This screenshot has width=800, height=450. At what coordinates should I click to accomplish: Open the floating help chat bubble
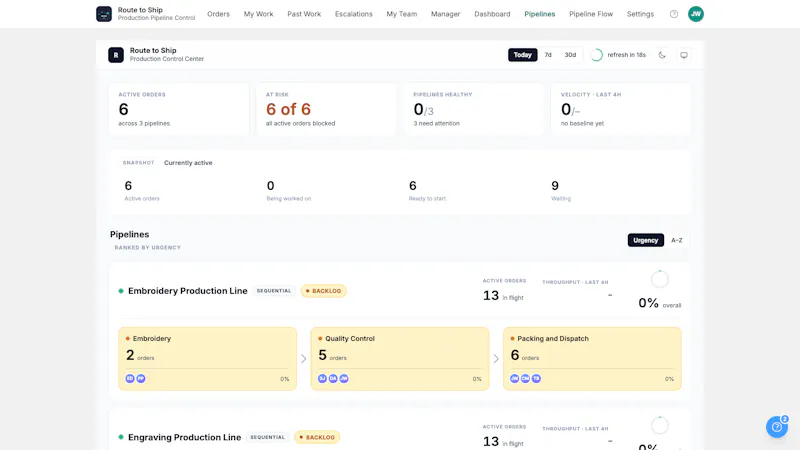point(777,427)
